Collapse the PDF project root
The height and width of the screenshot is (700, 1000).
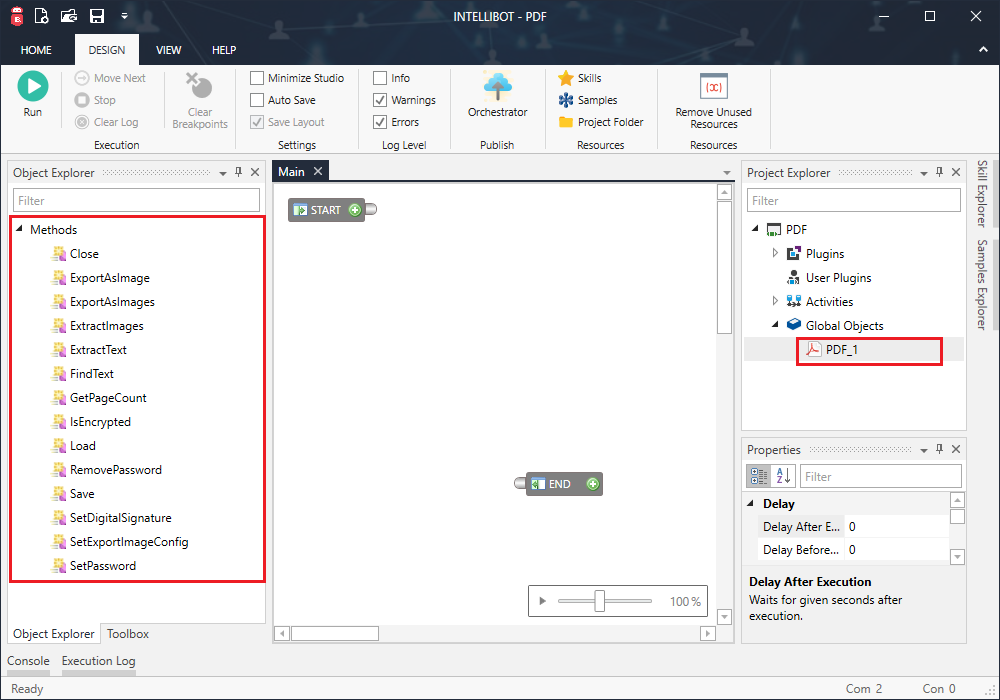755,229
